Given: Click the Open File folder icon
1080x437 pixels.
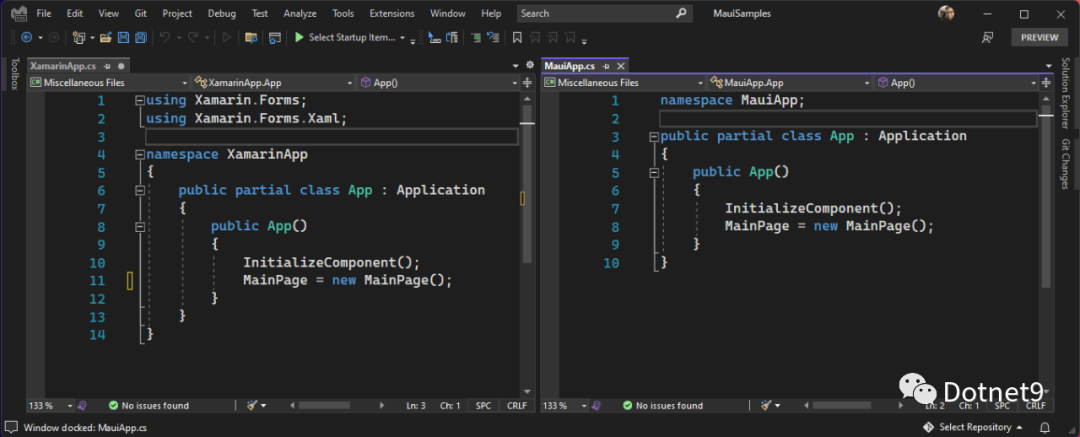Looking at the screenshot, I should coord(105,37).
